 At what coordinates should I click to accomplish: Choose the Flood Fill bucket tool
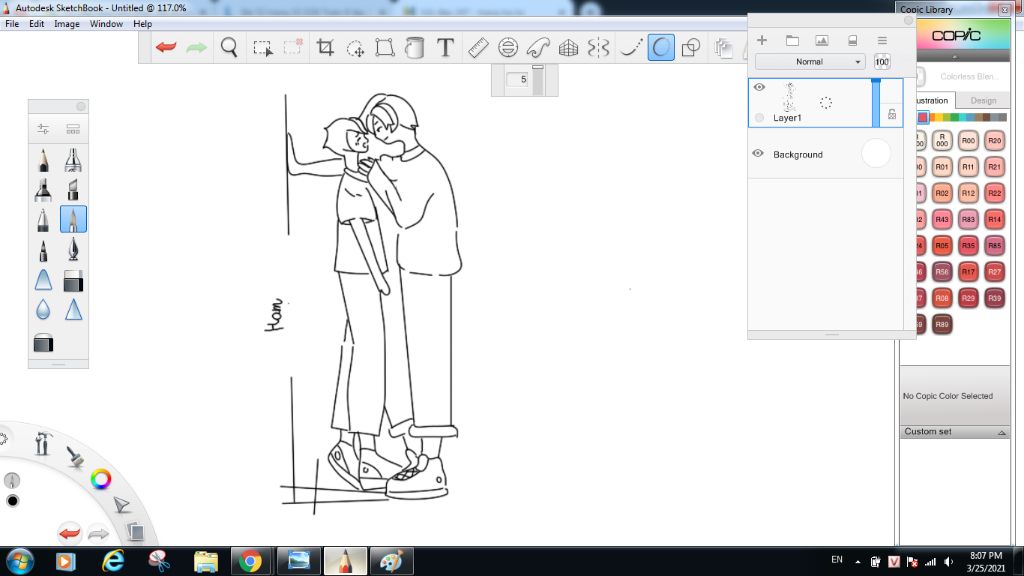[415, 47]
